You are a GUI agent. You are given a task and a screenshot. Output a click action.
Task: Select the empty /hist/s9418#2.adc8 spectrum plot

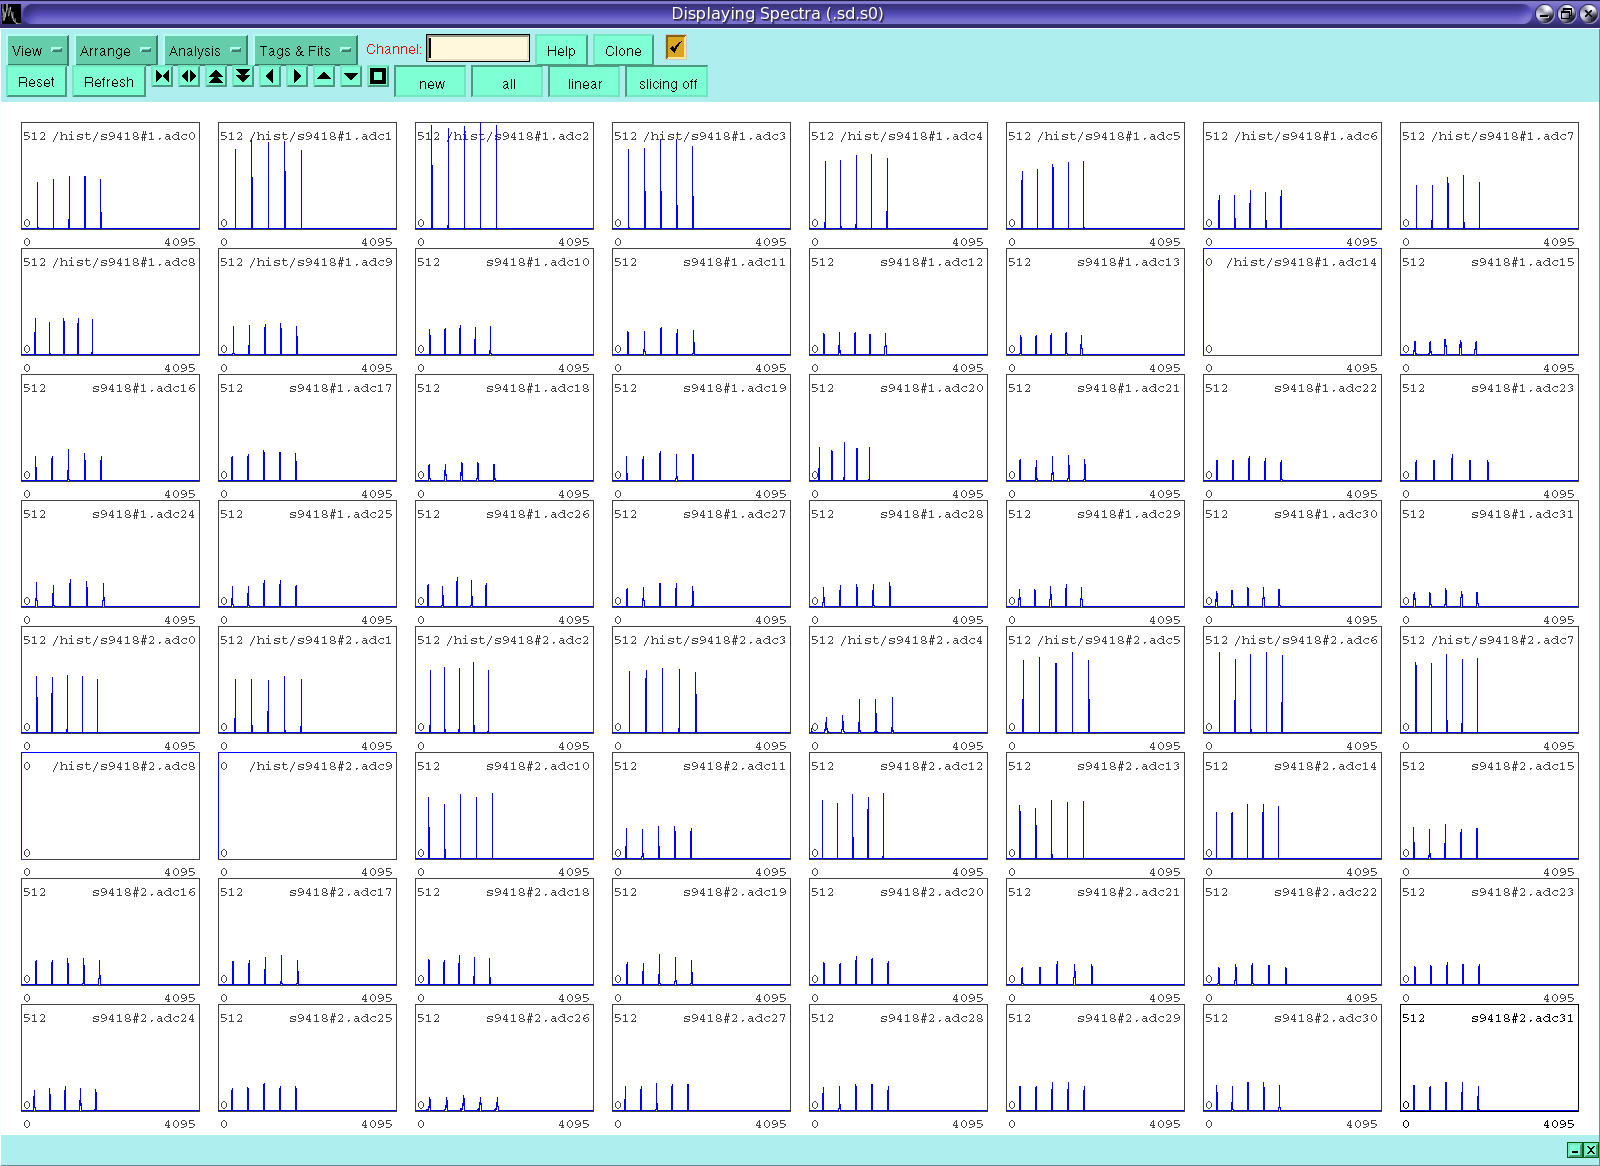[x=110, y=807]
